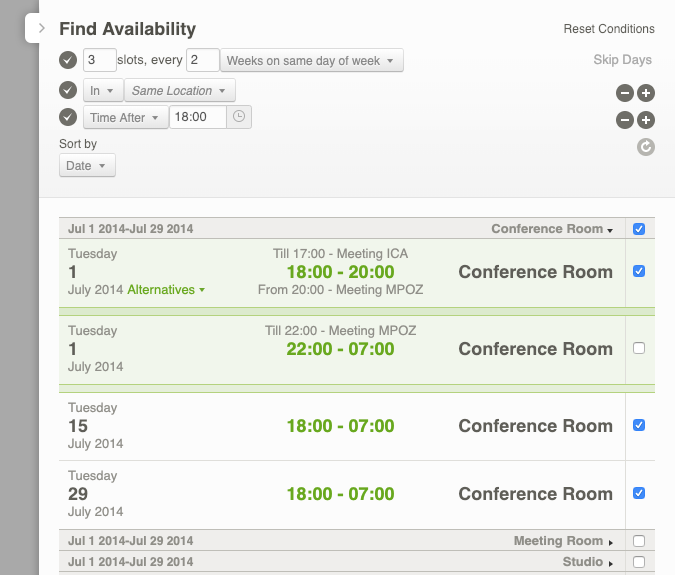Open the clock time picker
The image size is (675, 575).
239,117
